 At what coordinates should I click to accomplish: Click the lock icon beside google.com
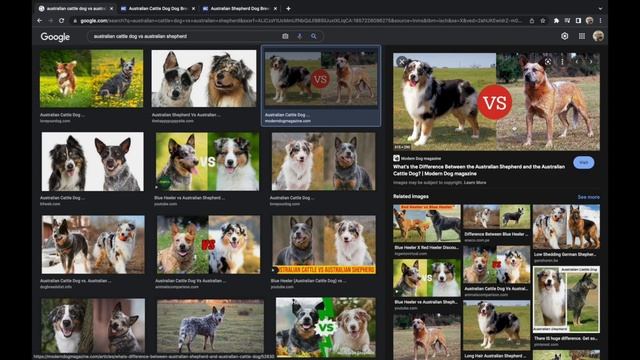(x=75, y=21)
